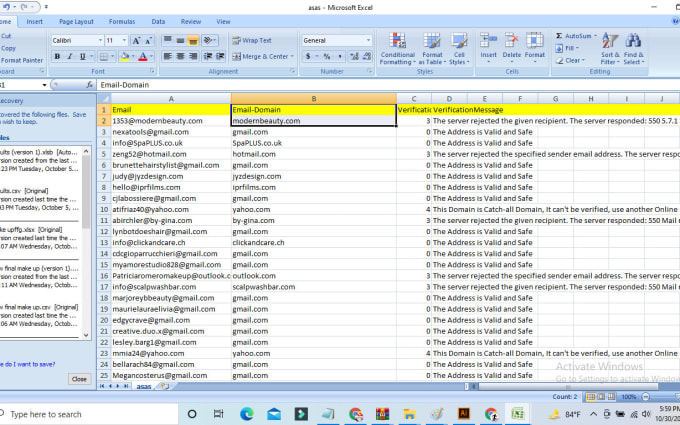Open the fill color dropdown arrow
The image size is (680, 425).
pyautogui.click(x=132, y=56)
